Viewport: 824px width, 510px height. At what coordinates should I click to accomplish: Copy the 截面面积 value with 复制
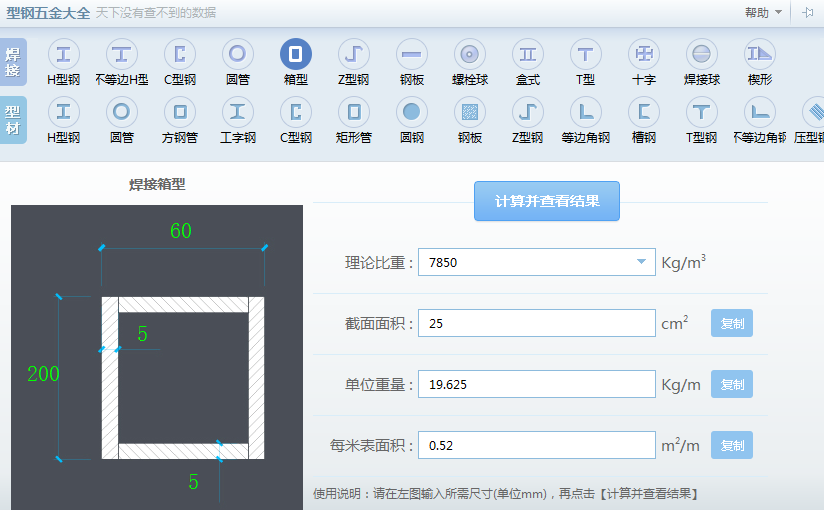732,323
